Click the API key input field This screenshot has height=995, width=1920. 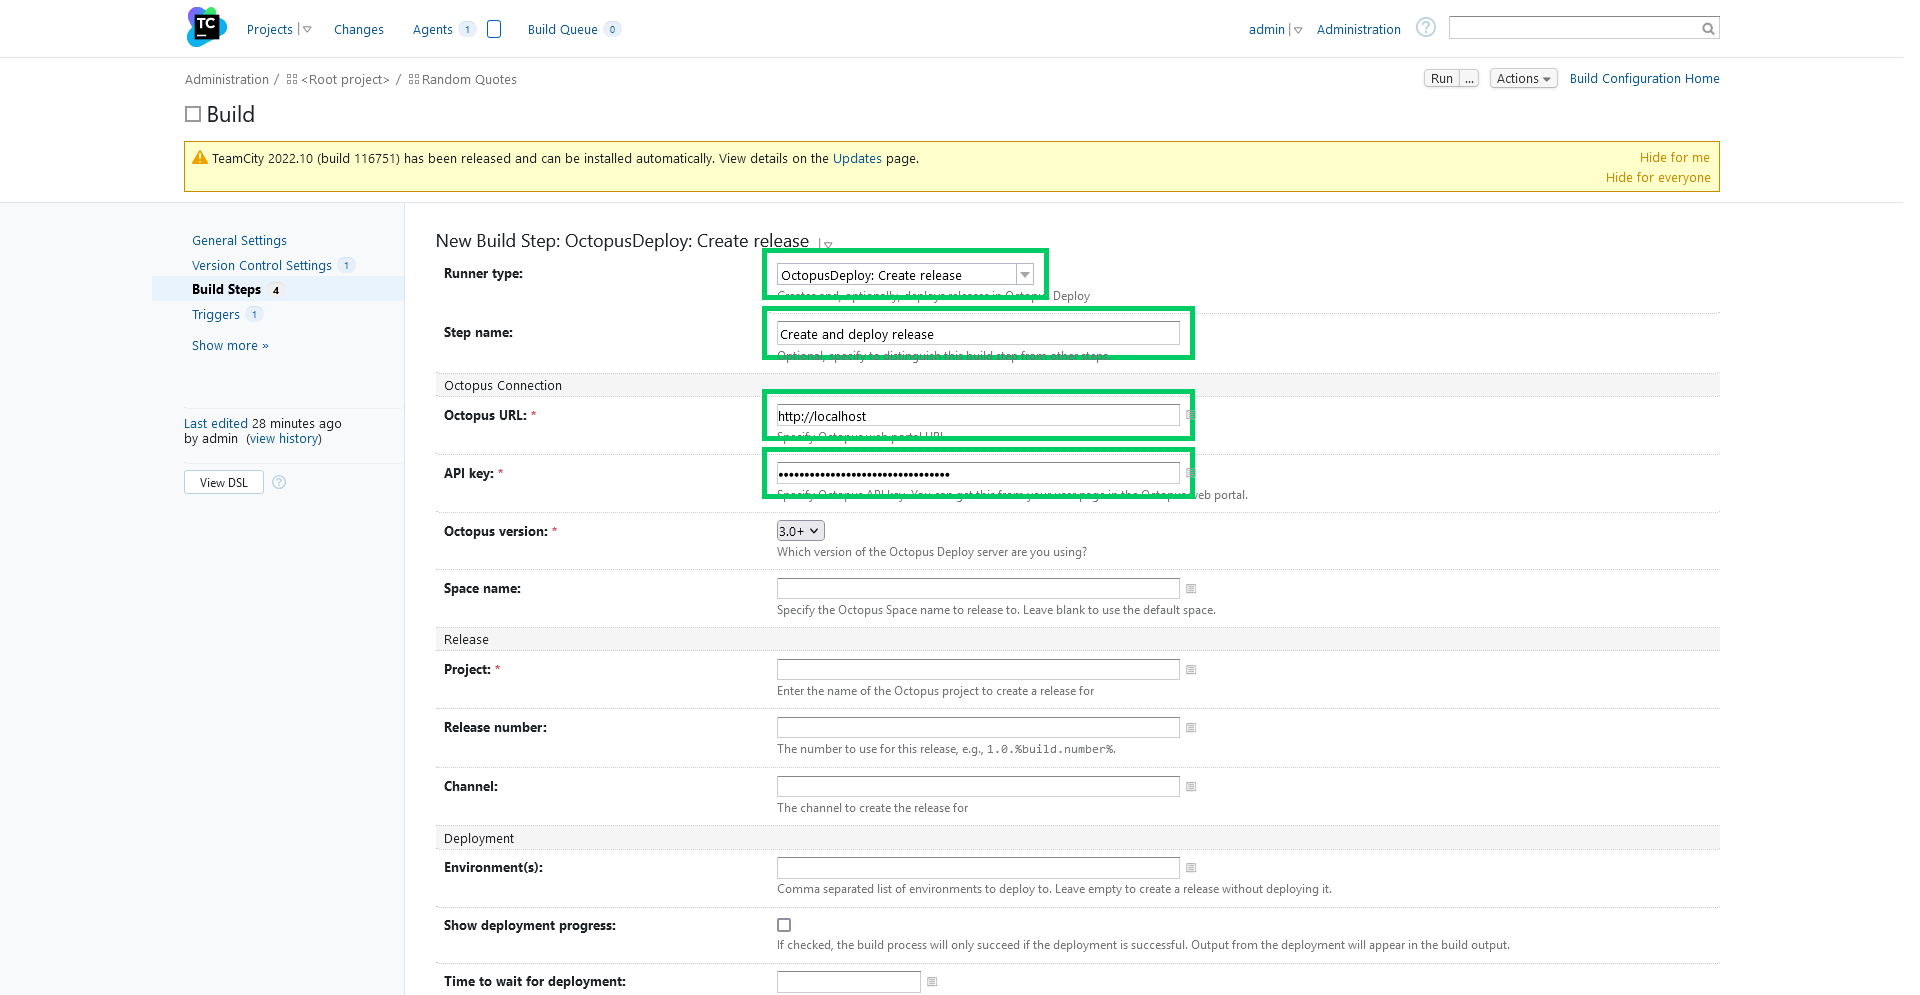pos(978,474)
